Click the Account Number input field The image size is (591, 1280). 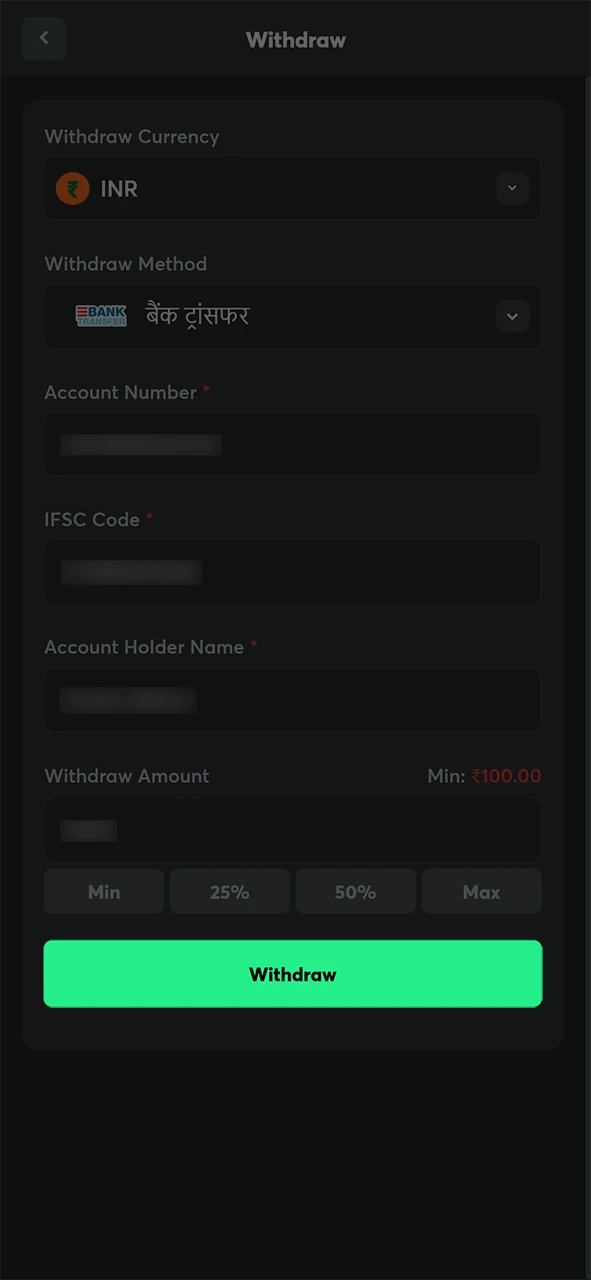[x=292, y=444]
